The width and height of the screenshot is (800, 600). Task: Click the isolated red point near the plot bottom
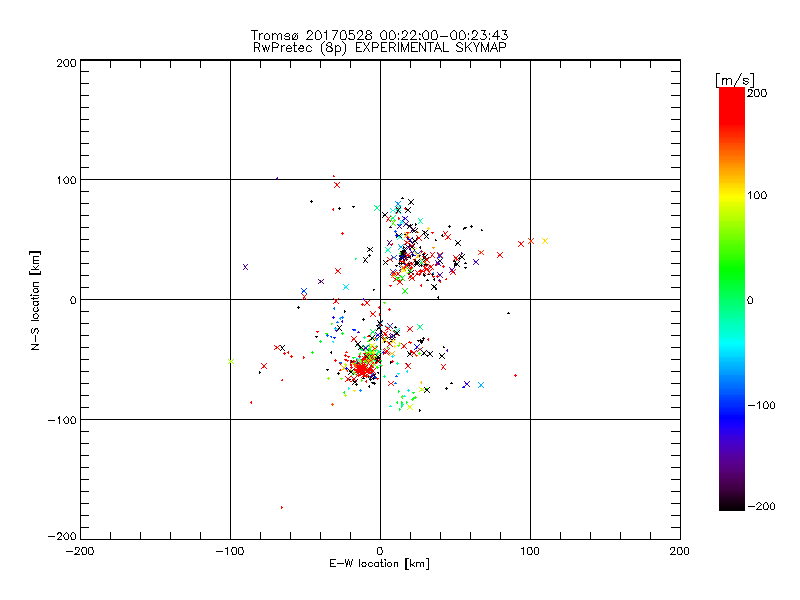pos(282,508)
